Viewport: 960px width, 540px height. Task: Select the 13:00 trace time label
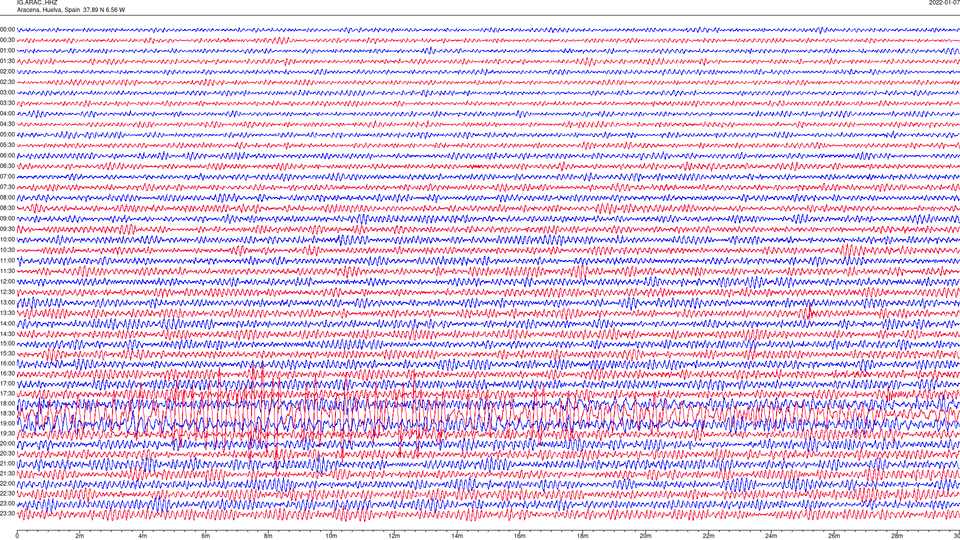click(8, 302)
